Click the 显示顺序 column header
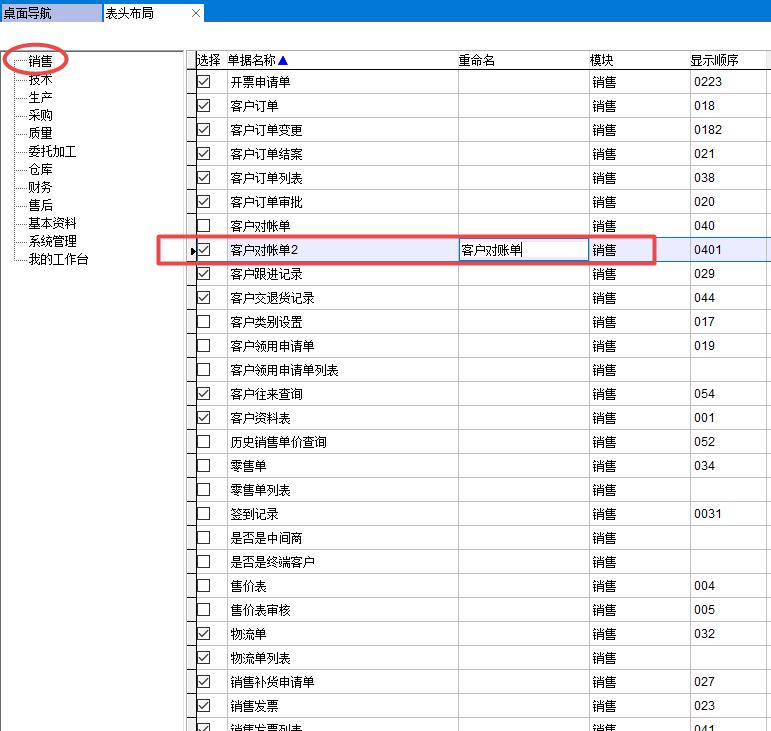Screen dimensions: 771x731 click(713, 60)
